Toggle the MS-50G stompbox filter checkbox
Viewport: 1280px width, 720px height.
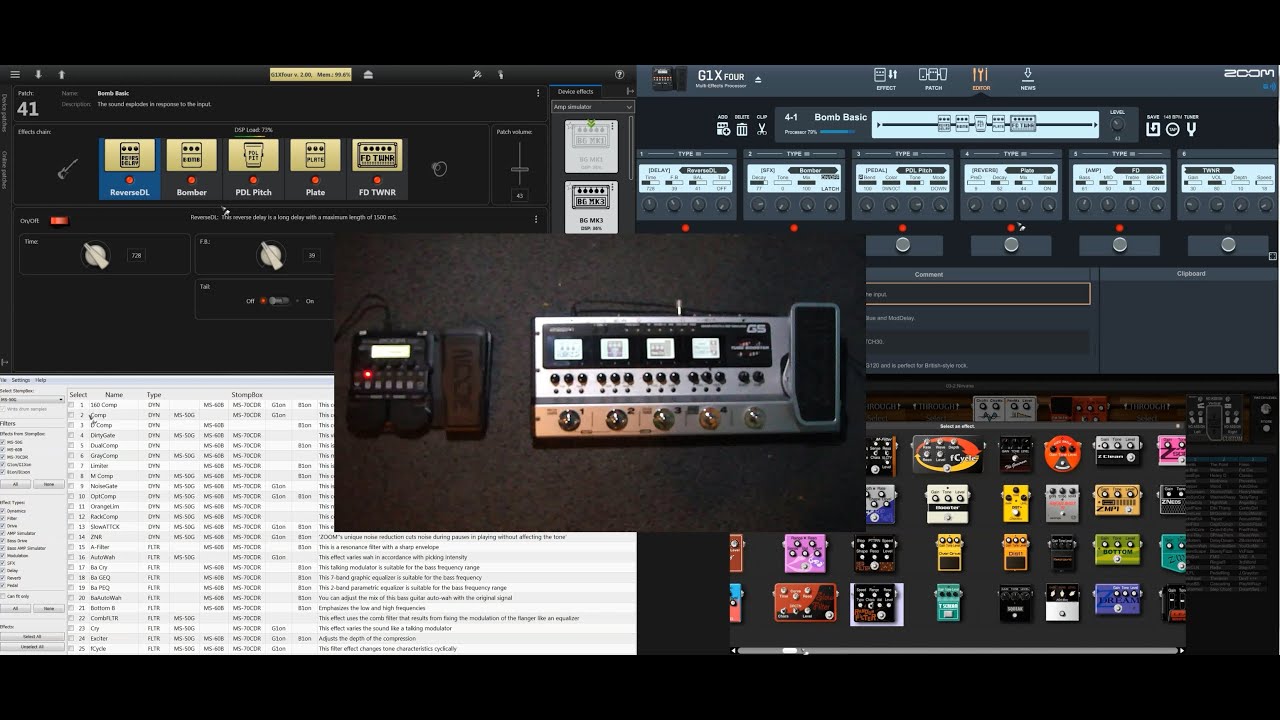tap(4, 442)
